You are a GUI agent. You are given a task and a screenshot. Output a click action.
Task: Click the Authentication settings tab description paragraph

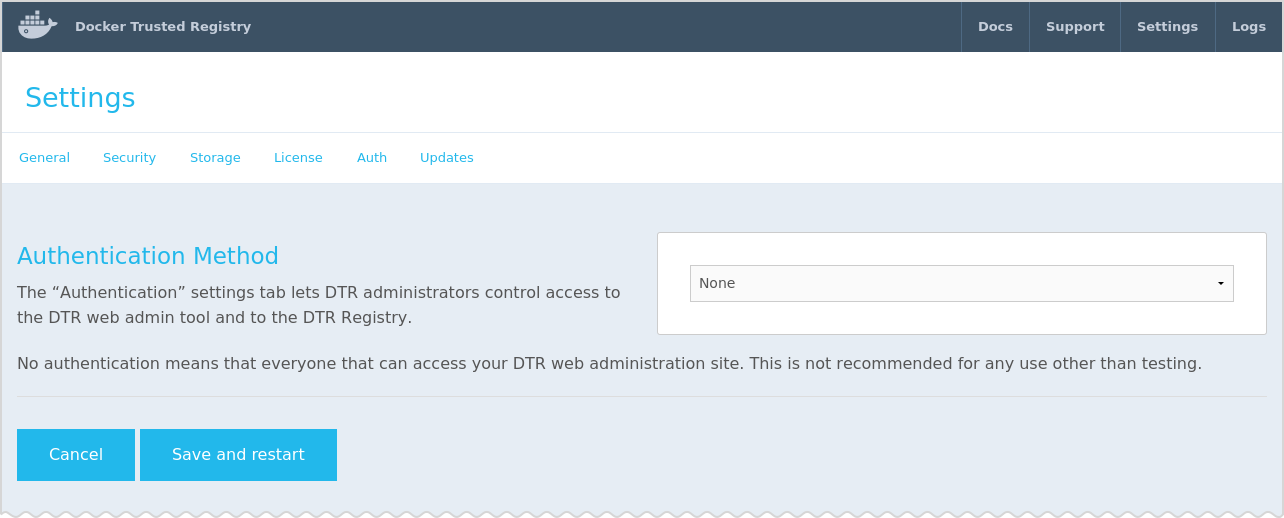pos(318,305)
